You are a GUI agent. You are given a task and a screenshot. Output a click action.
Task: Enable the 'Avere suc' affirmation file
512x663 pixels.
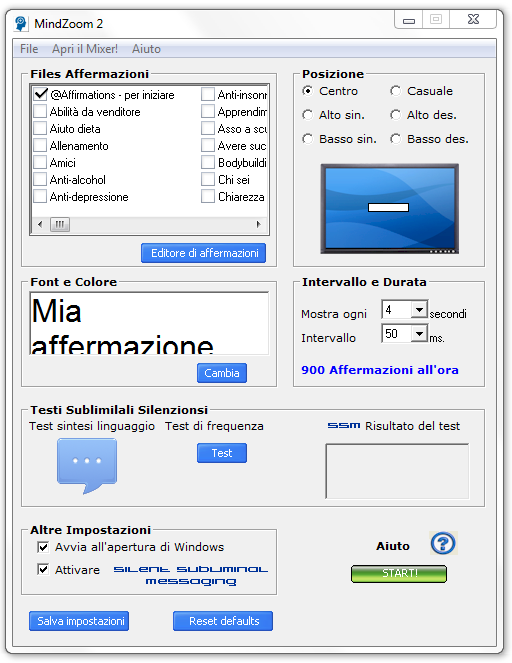[x=208, y=145]
